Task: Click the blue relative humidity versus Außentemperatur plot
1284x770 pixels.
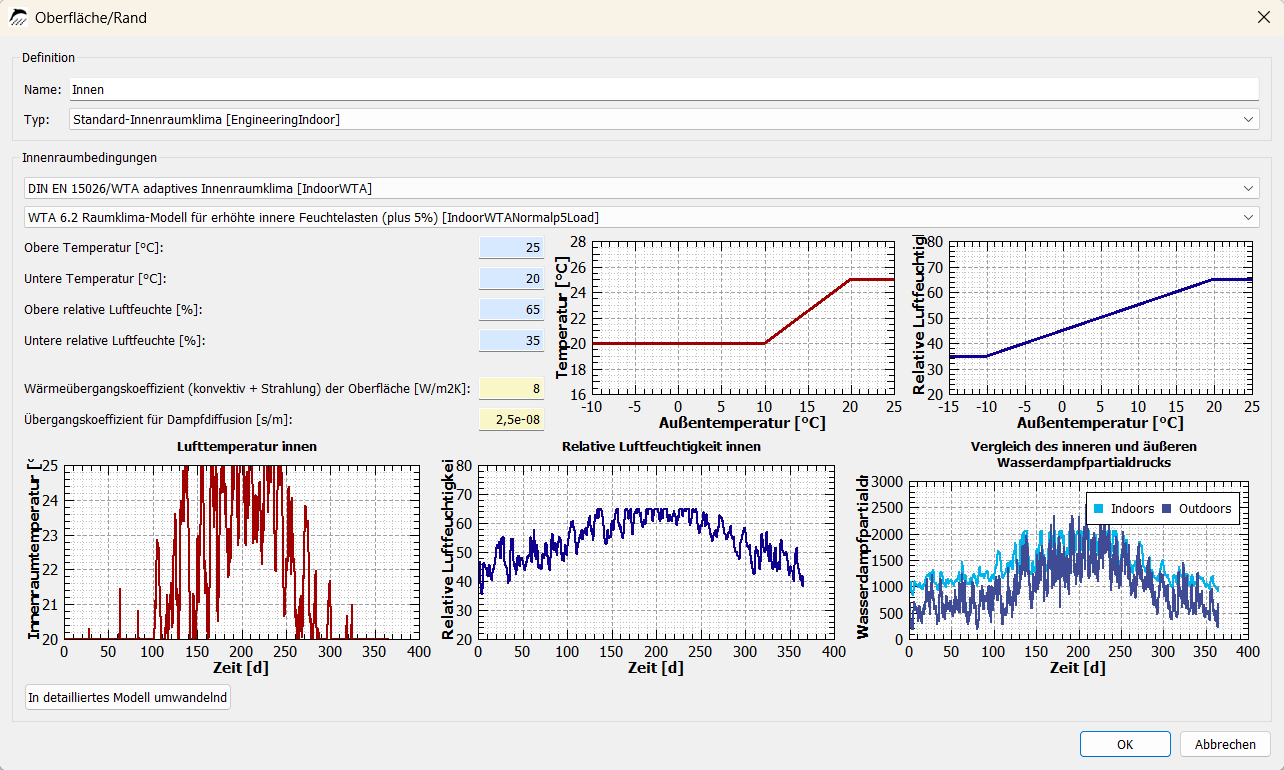Action: pyautogui.click(x=1099, y=317)
